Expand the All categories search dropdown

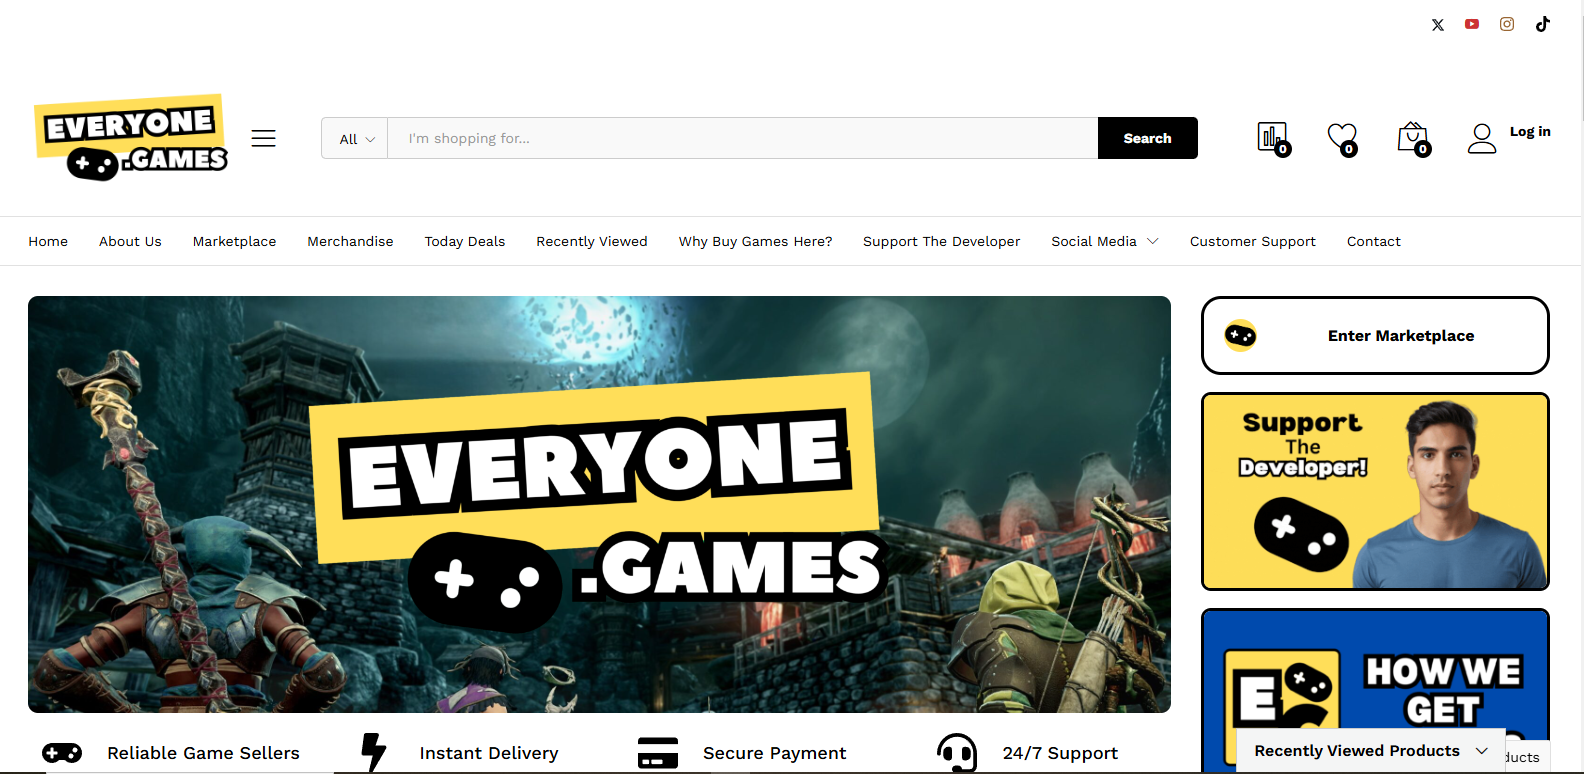(x=355, y=138)
